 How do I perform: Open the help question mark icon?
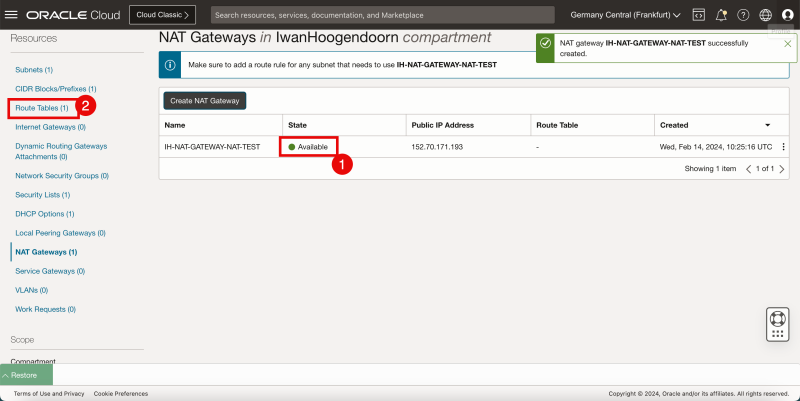pyautogui.click(x=743, y=15)
